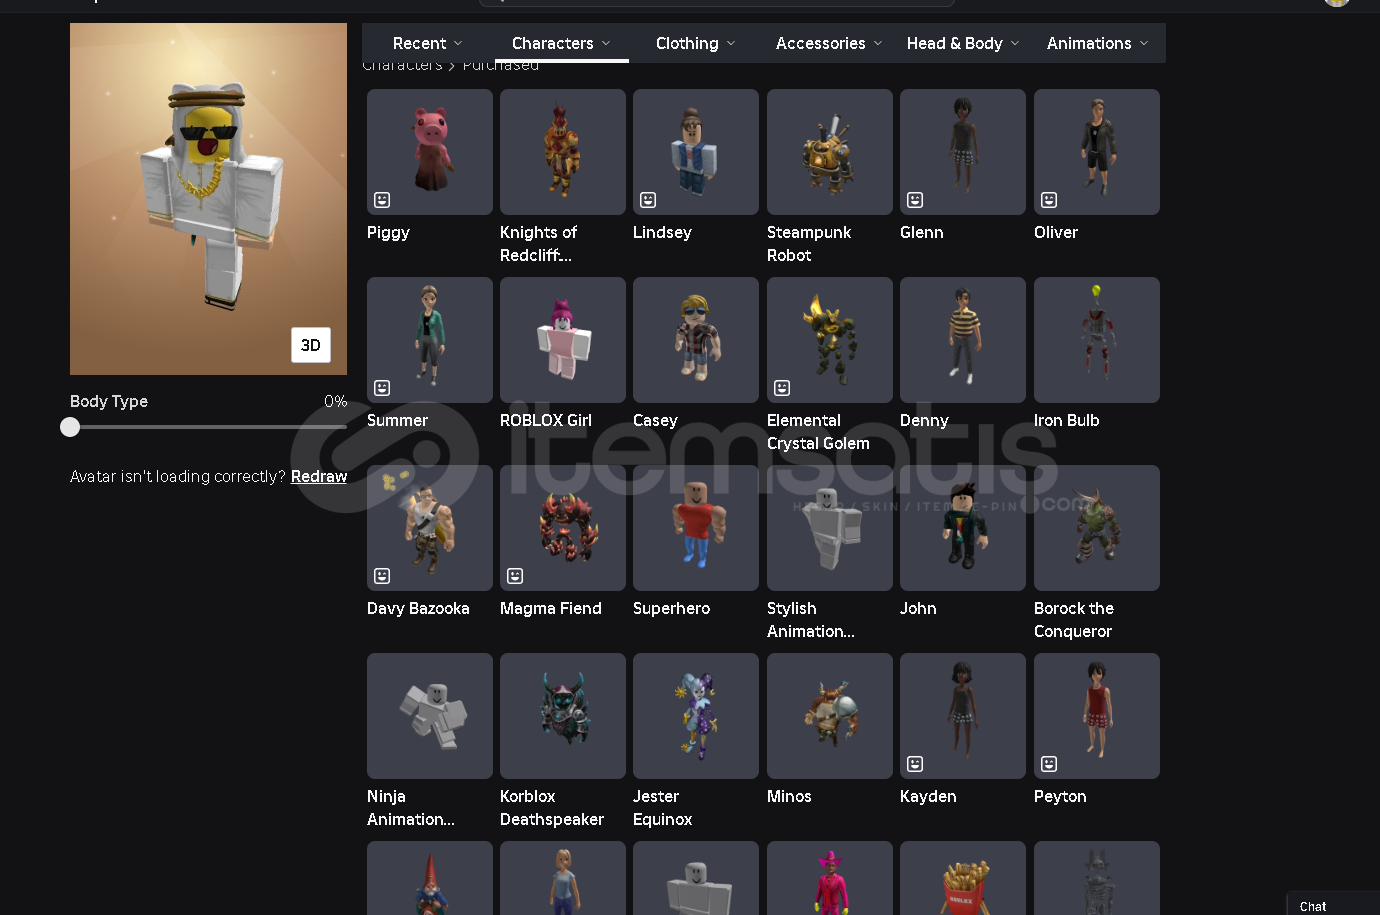Expand the Characters dropdown chevron
This screenshot has width=1380, height=915.
(606, 44)
